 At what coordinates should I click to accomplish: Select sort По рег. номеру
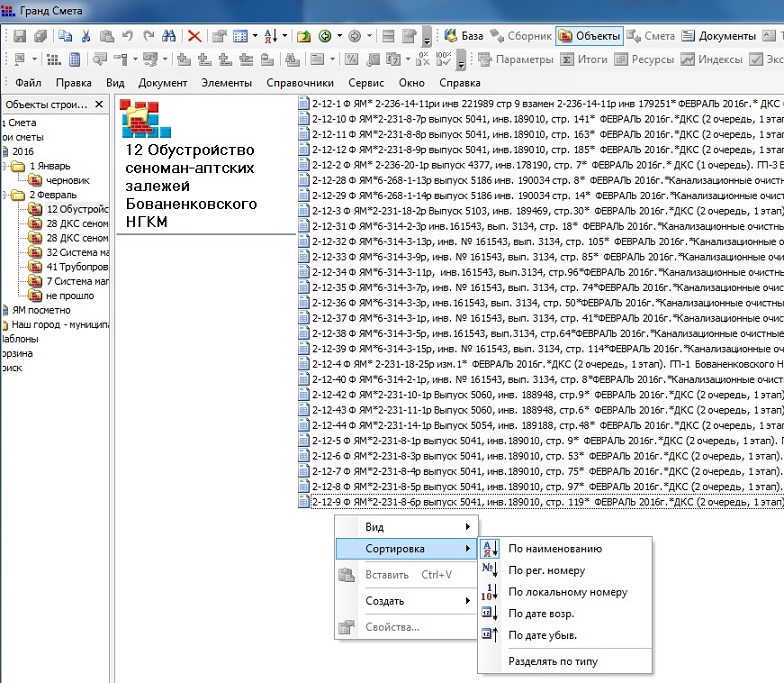[x=546, y=570]
